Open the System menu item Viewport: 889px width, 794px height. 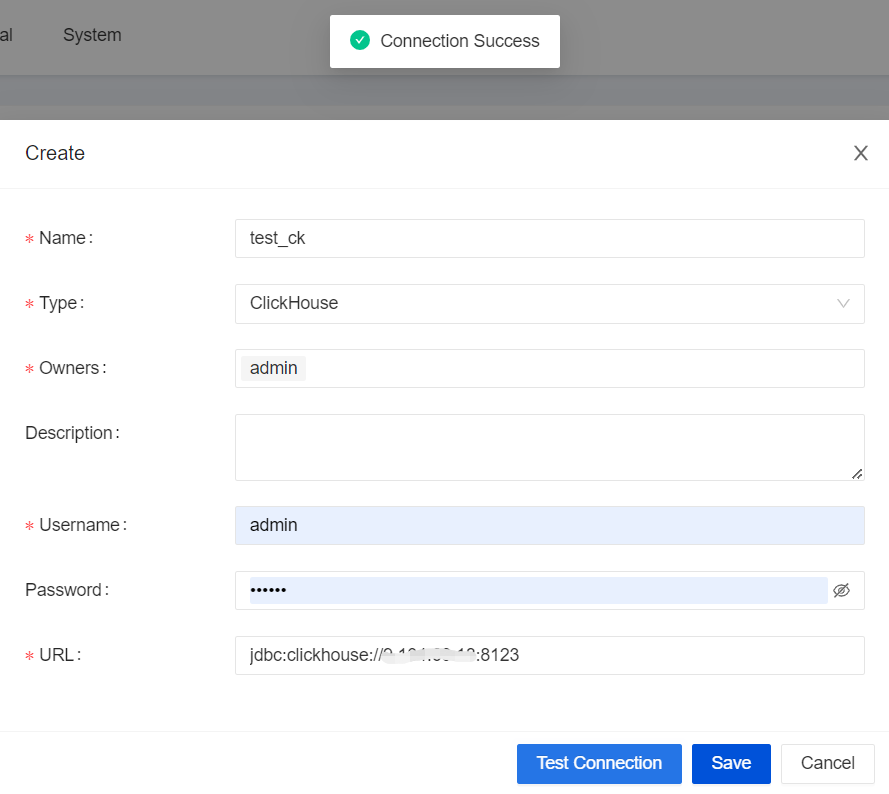(92, 35)
